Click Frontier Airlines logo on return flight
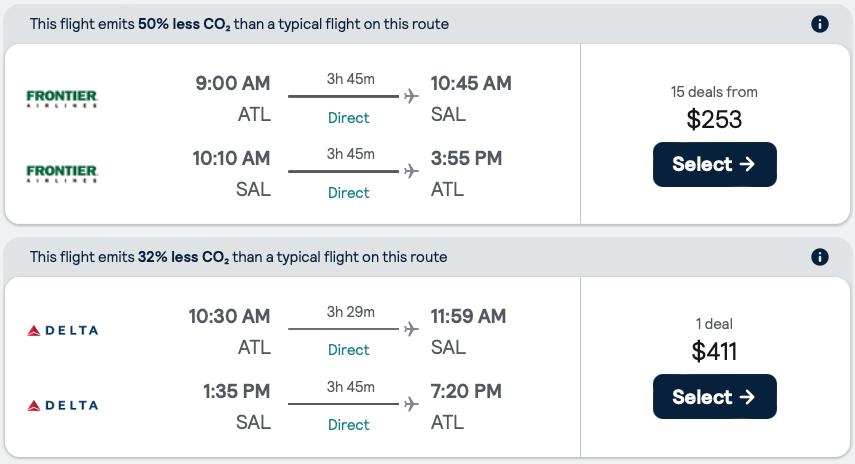 [62, 172]
